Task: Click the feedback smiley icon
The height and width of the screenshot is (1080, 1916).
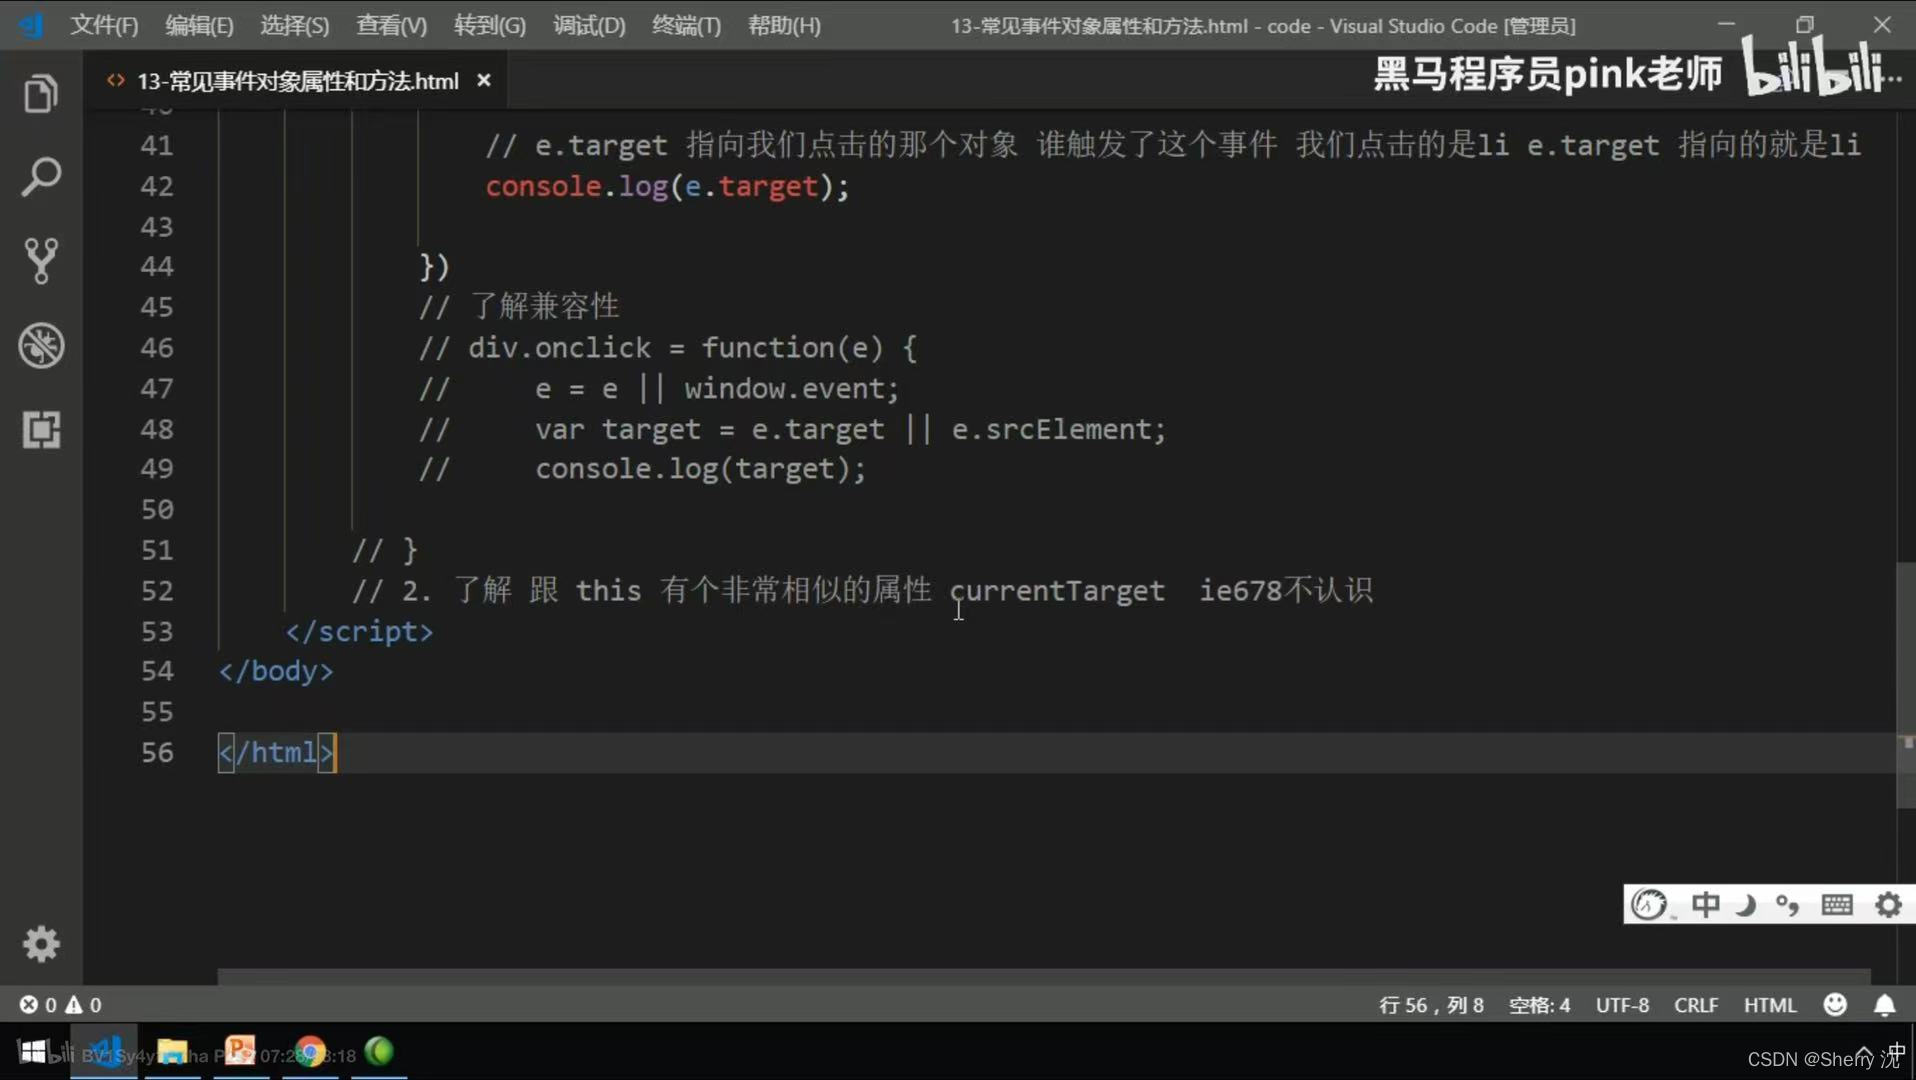Action: (1835, 1005)
